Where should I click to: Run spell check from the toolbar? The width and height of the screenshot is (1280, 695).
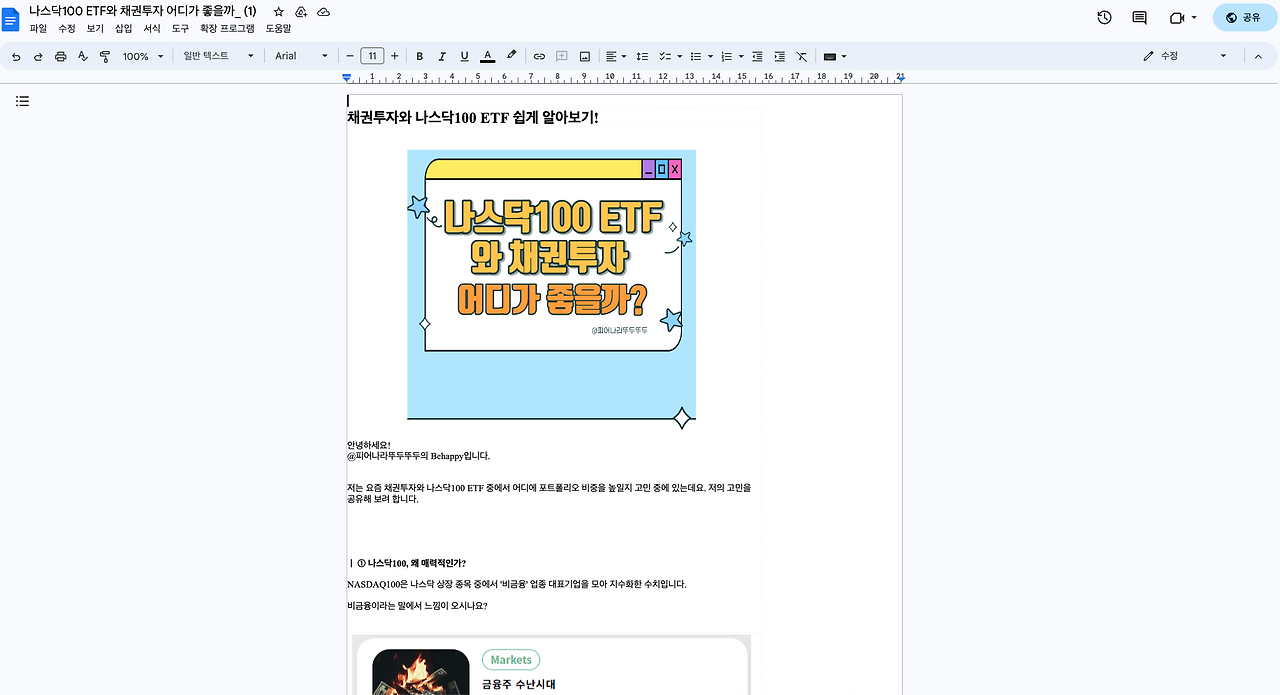tap(83, 56)
